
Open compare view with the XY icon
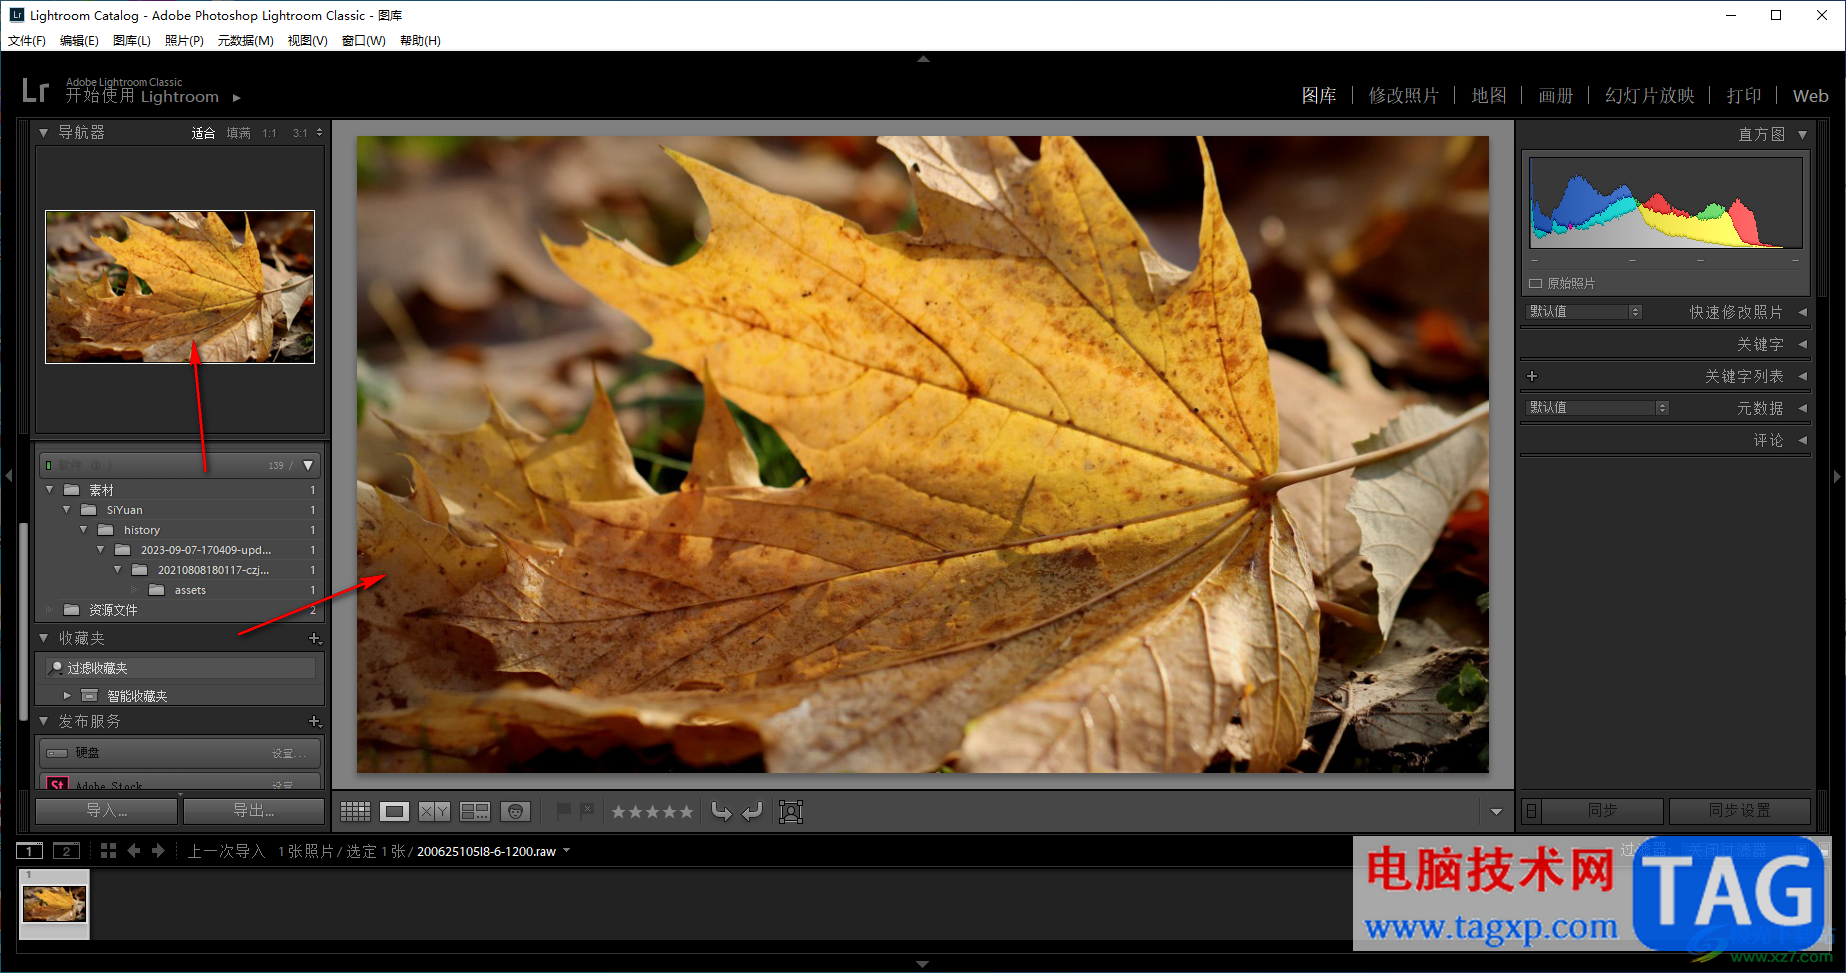pos(434,812)
